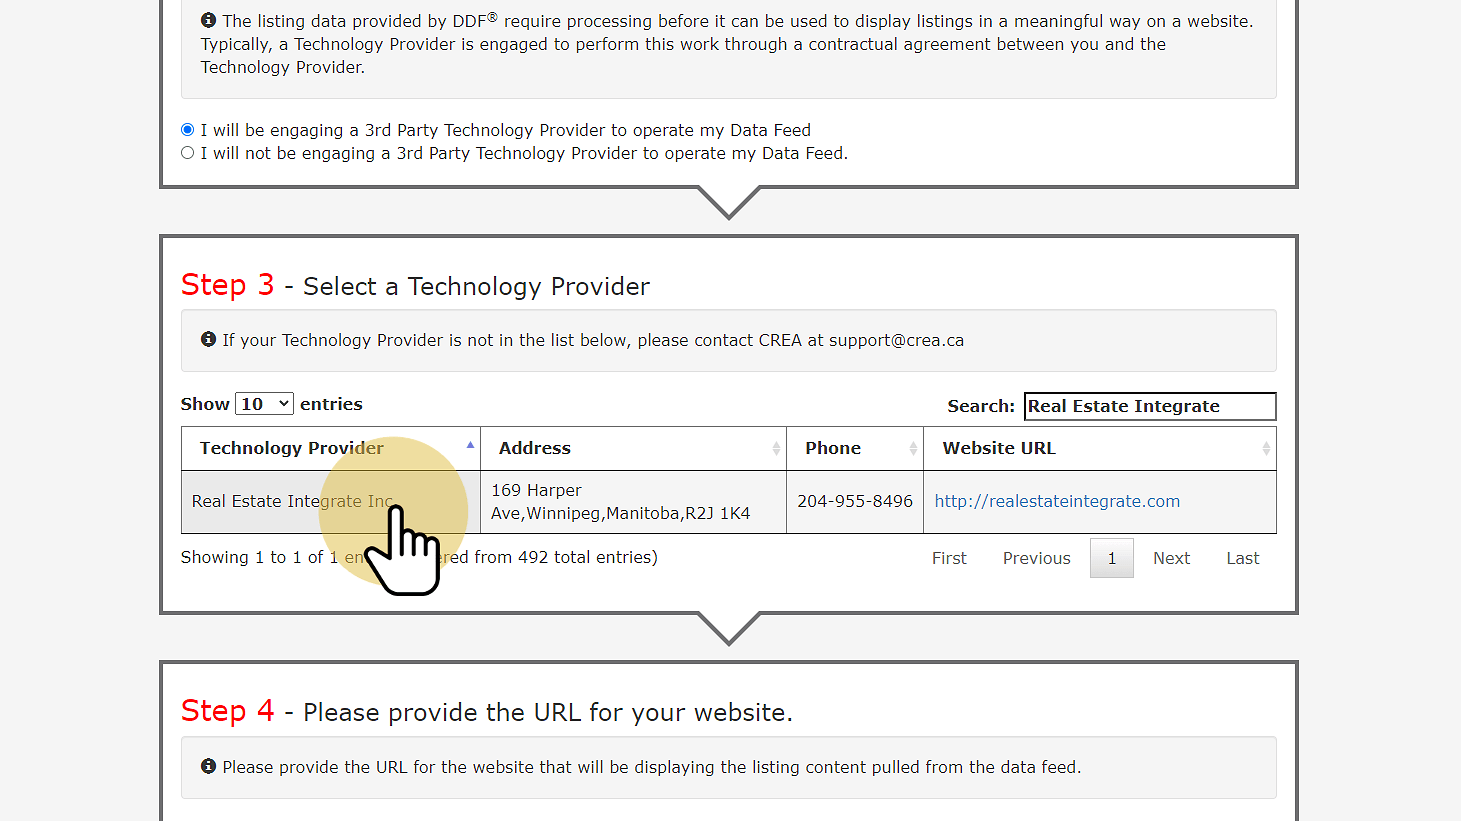Go to the First page of results
1461x821 pixels.
[x=949, y=558]
